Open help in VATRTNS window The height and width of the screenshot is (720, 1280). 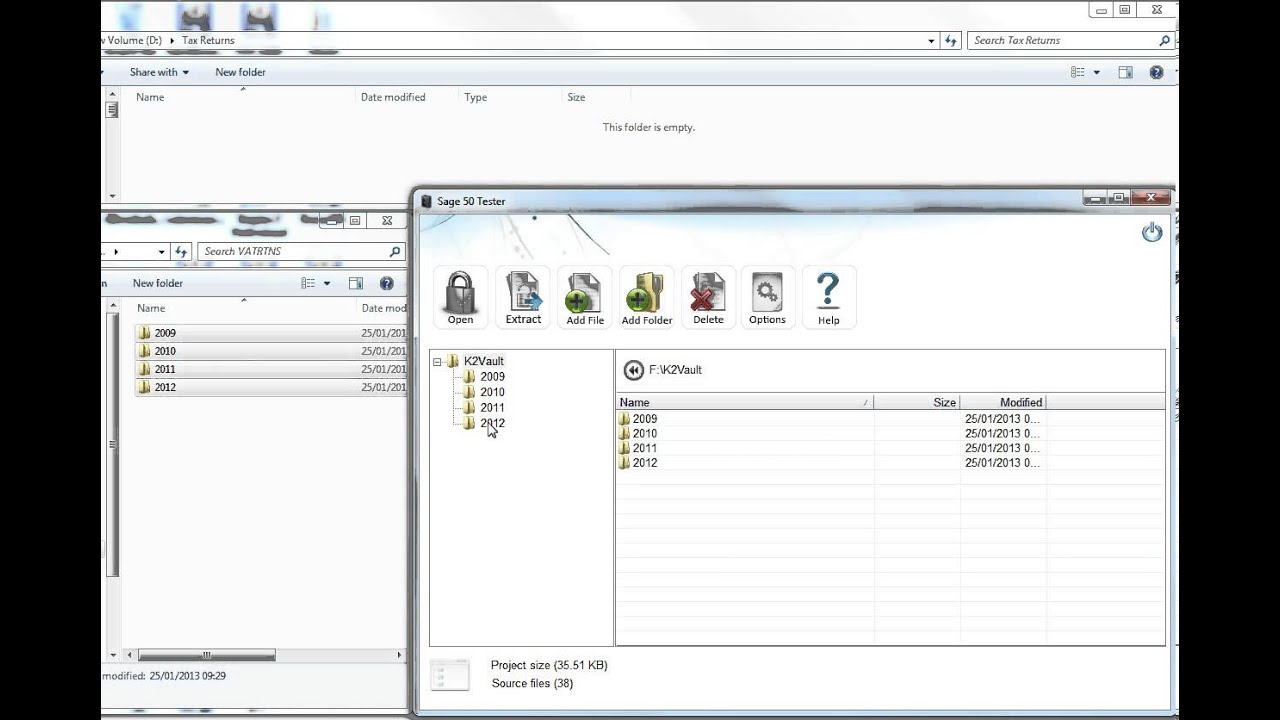(x=387, y=283)
